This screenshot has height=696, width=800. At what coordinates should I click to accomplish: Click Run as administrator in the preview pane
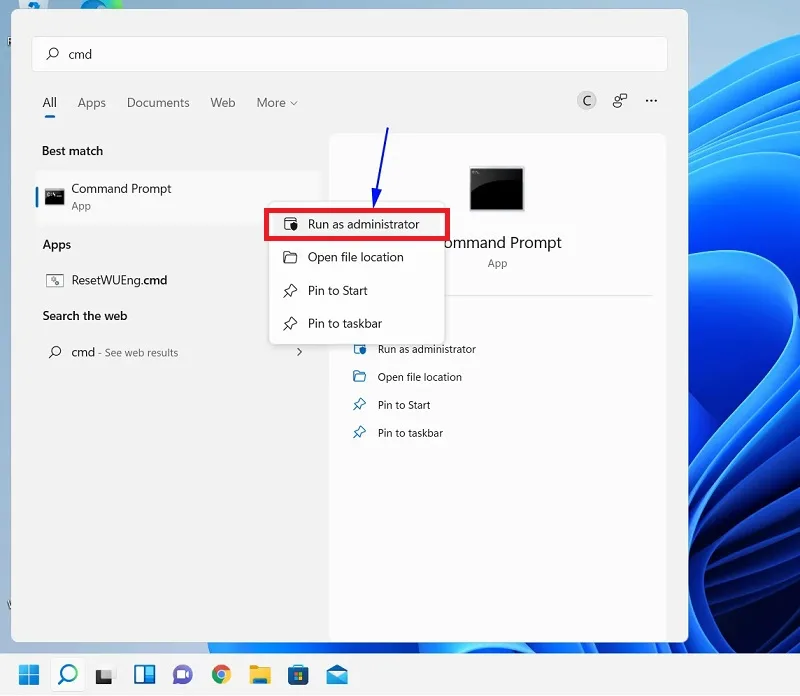427,349
